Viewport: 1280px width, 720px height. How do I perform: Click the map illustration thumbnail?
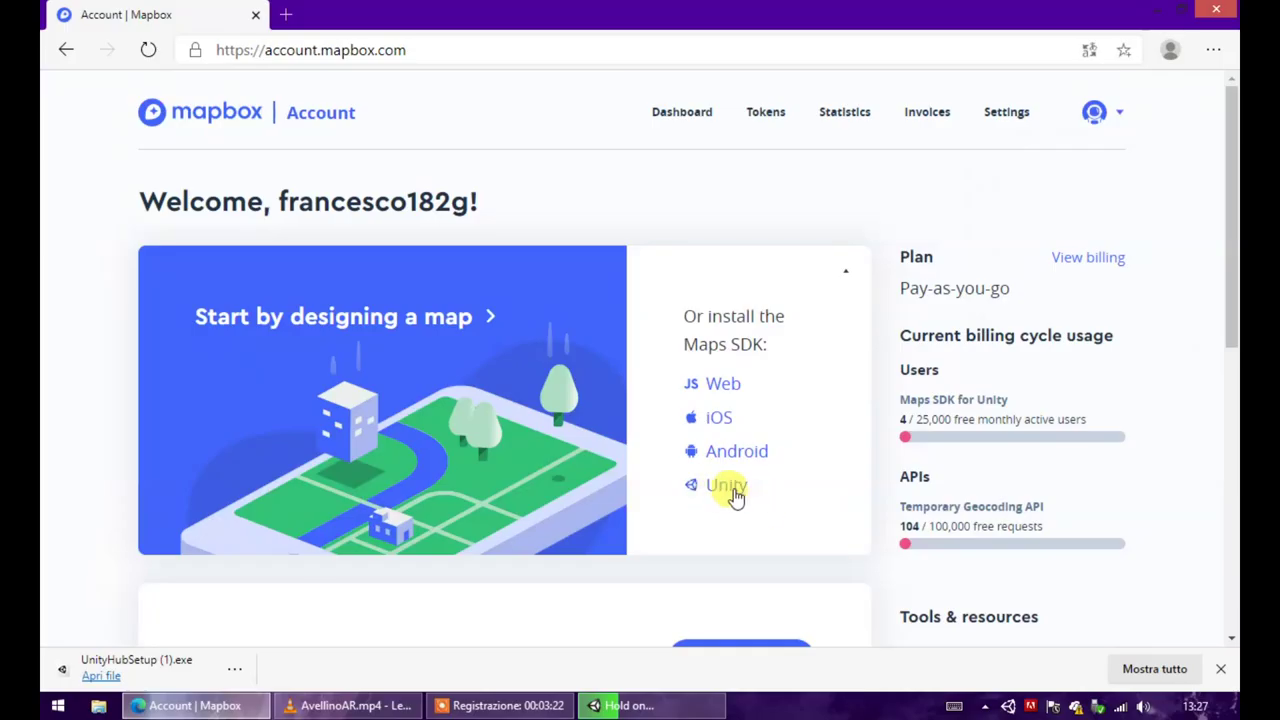point(382,400)
